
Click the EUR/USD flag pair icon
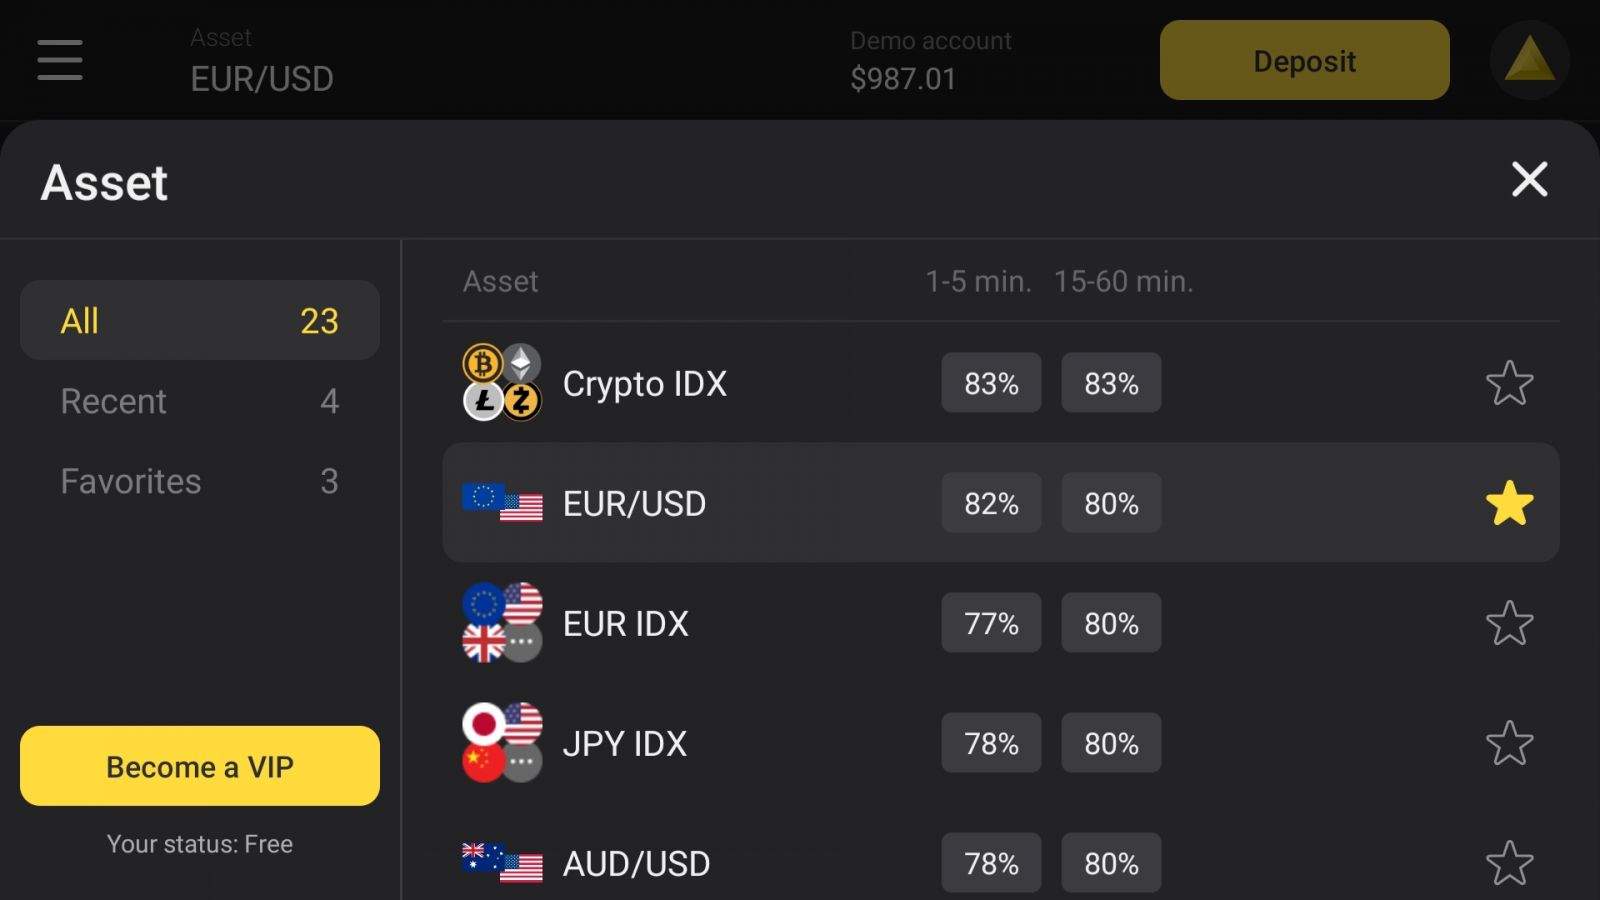(502, 503)
